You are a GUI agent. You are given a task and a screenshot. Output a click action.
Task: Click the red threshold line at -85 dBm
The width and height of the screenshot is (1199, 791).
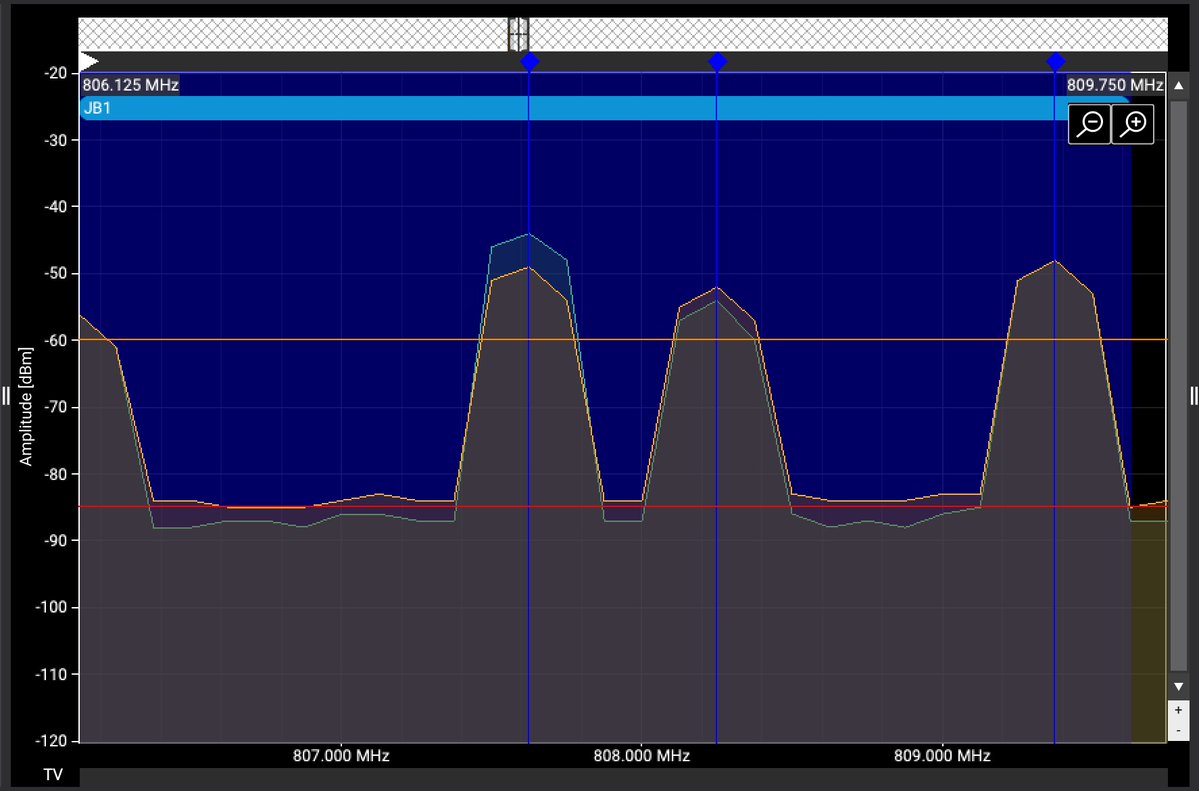point(623,507)
